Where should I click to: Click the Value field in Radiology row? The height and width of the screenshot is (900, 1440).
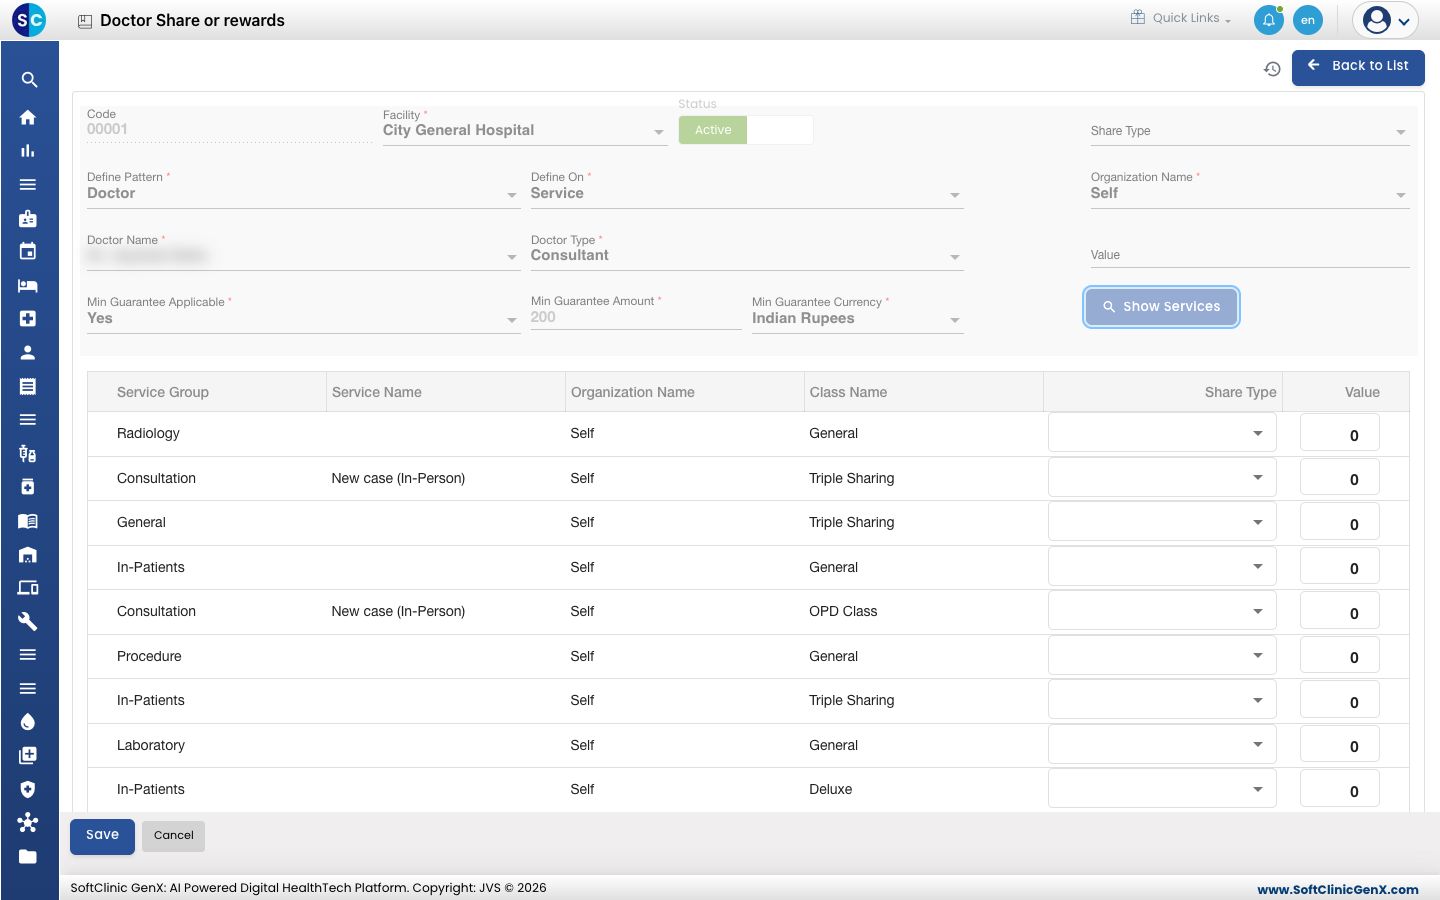[1340, 434]
